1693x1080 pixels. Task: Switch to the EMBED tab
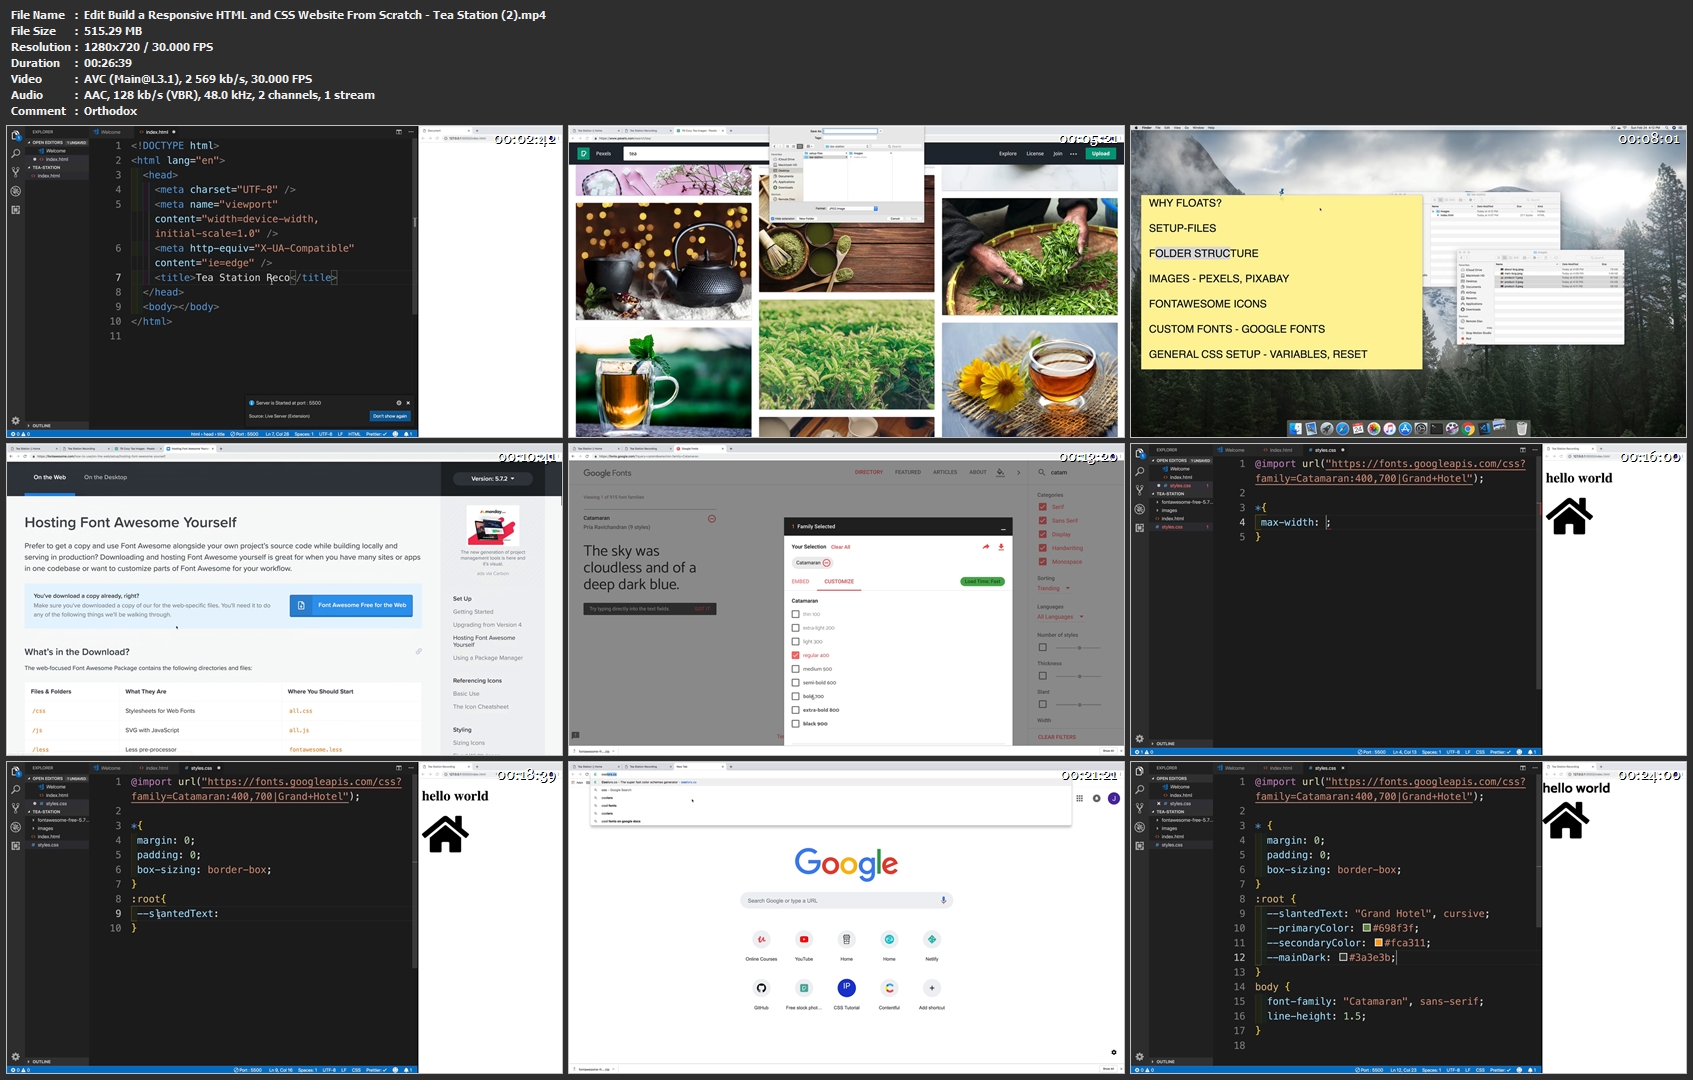click(x=801, y=581)
